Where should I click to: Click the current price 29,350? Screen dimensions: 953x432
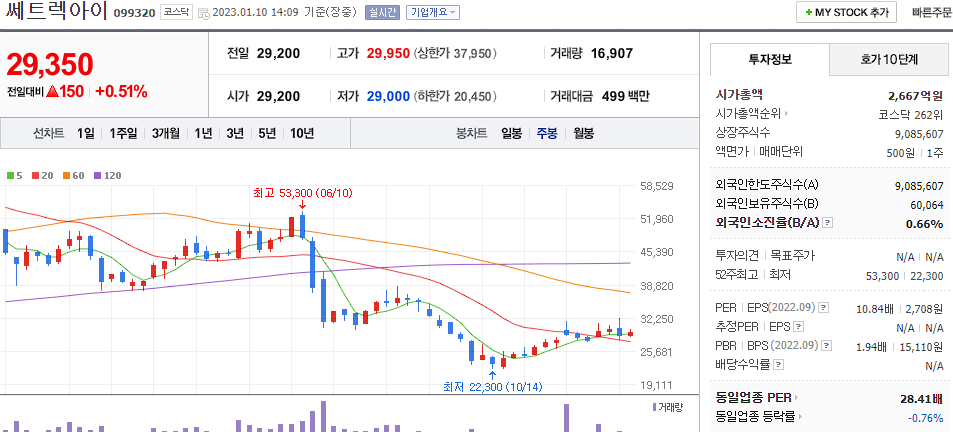tap(50, 64)
